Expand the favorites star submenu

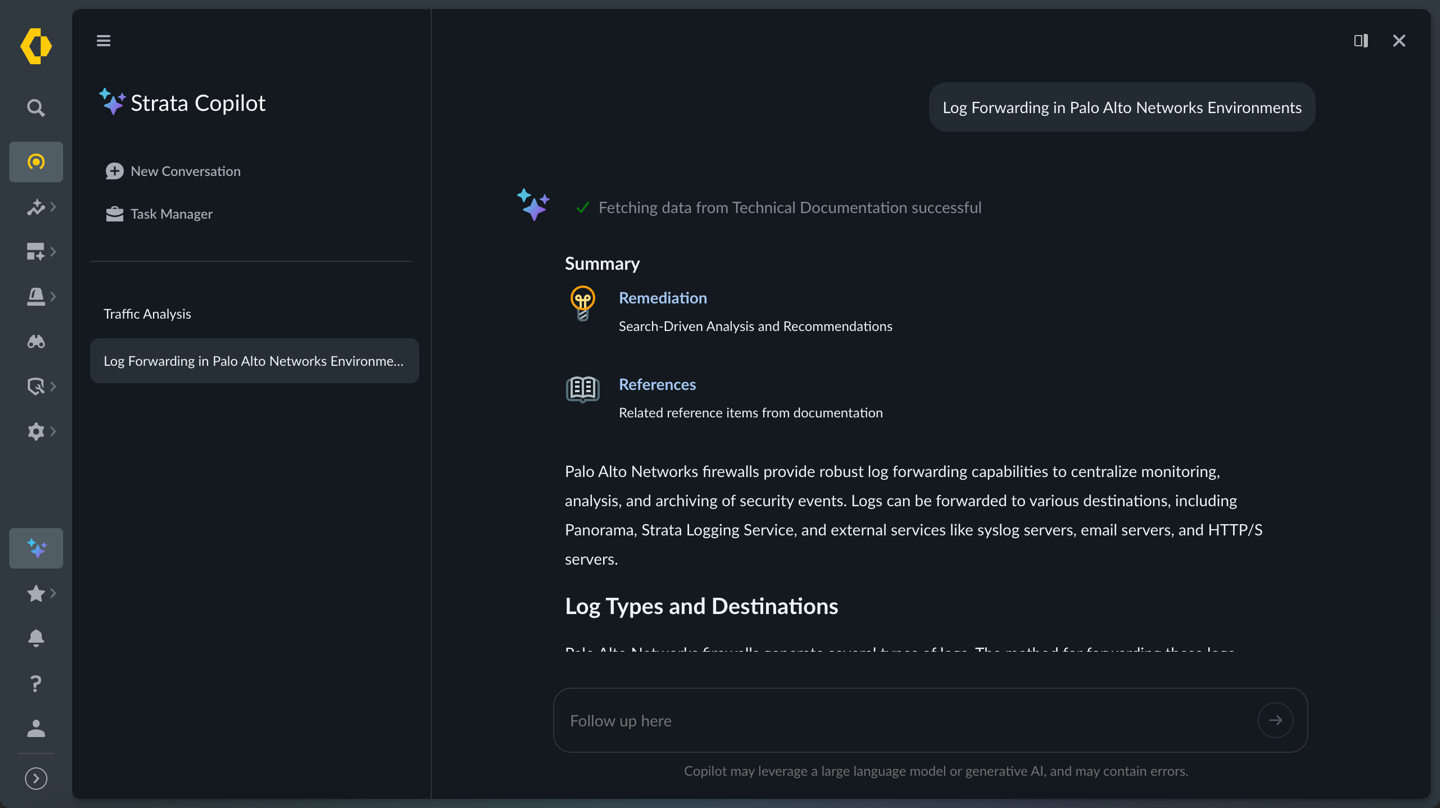pos(38,593)
